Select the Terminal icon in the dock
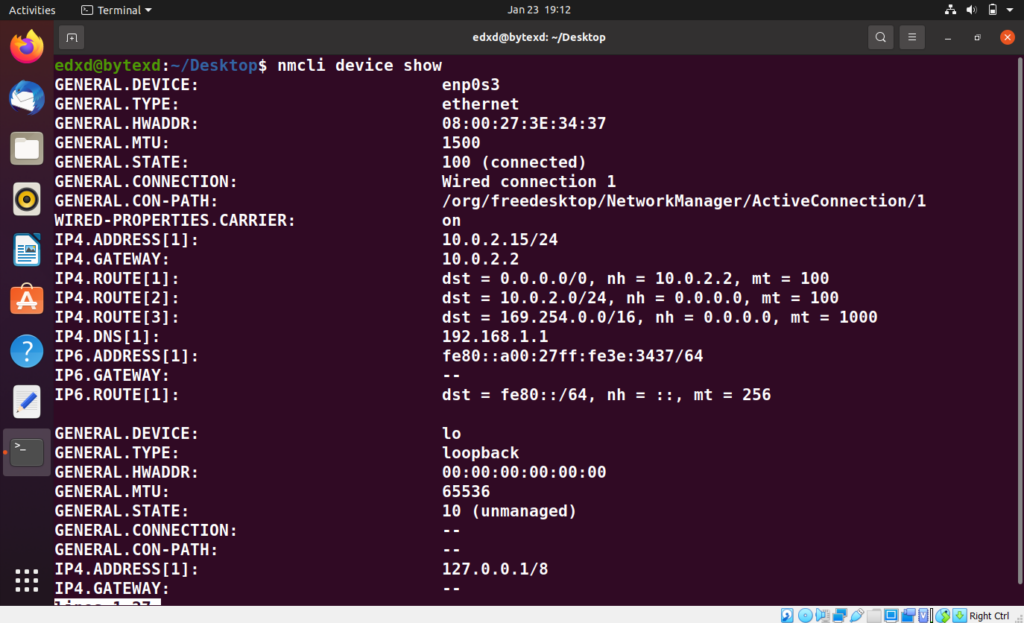 point(25,452)
